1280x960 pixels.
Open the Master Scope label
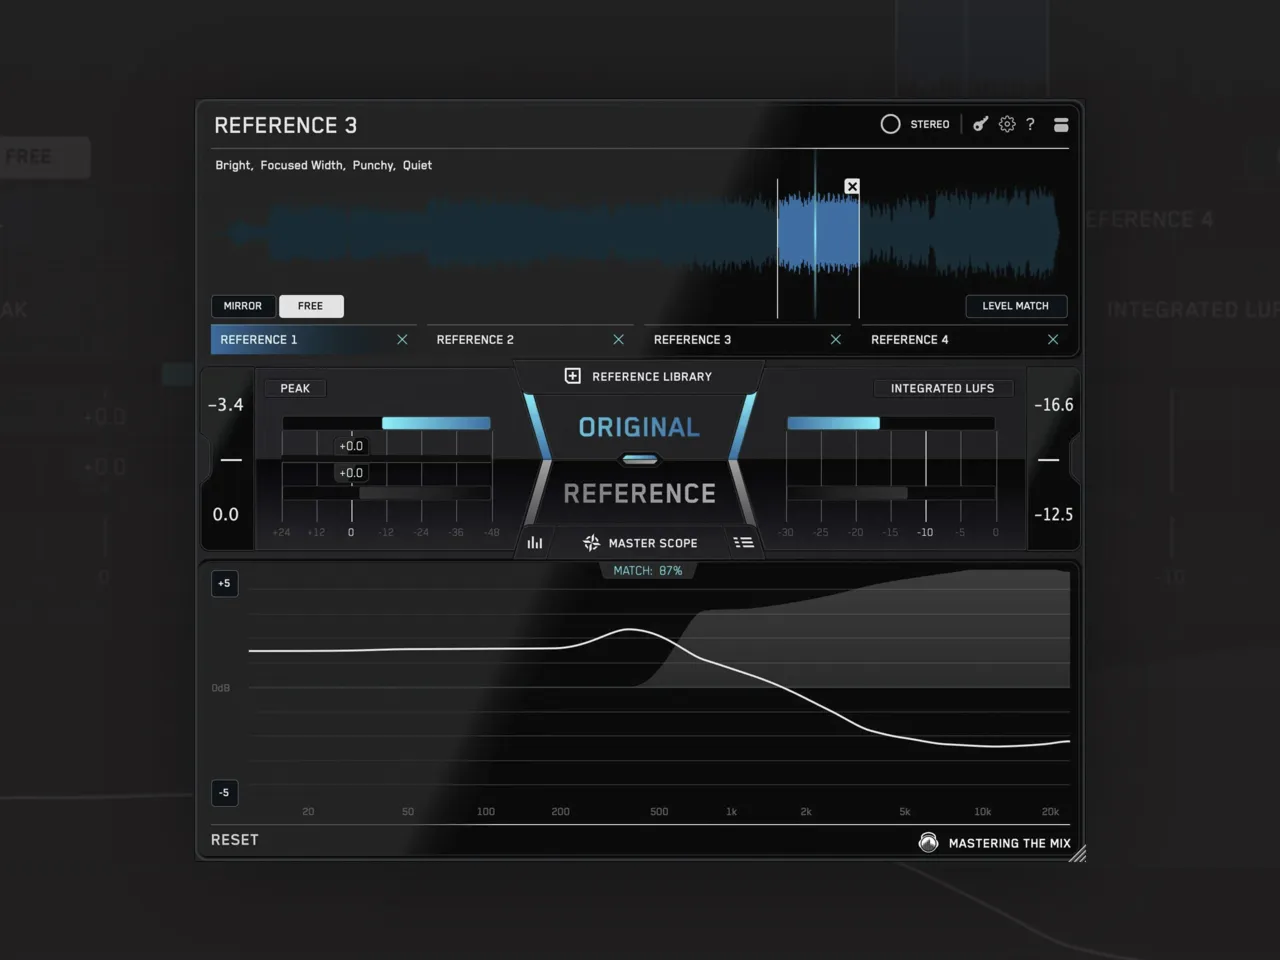coord(653,543)
